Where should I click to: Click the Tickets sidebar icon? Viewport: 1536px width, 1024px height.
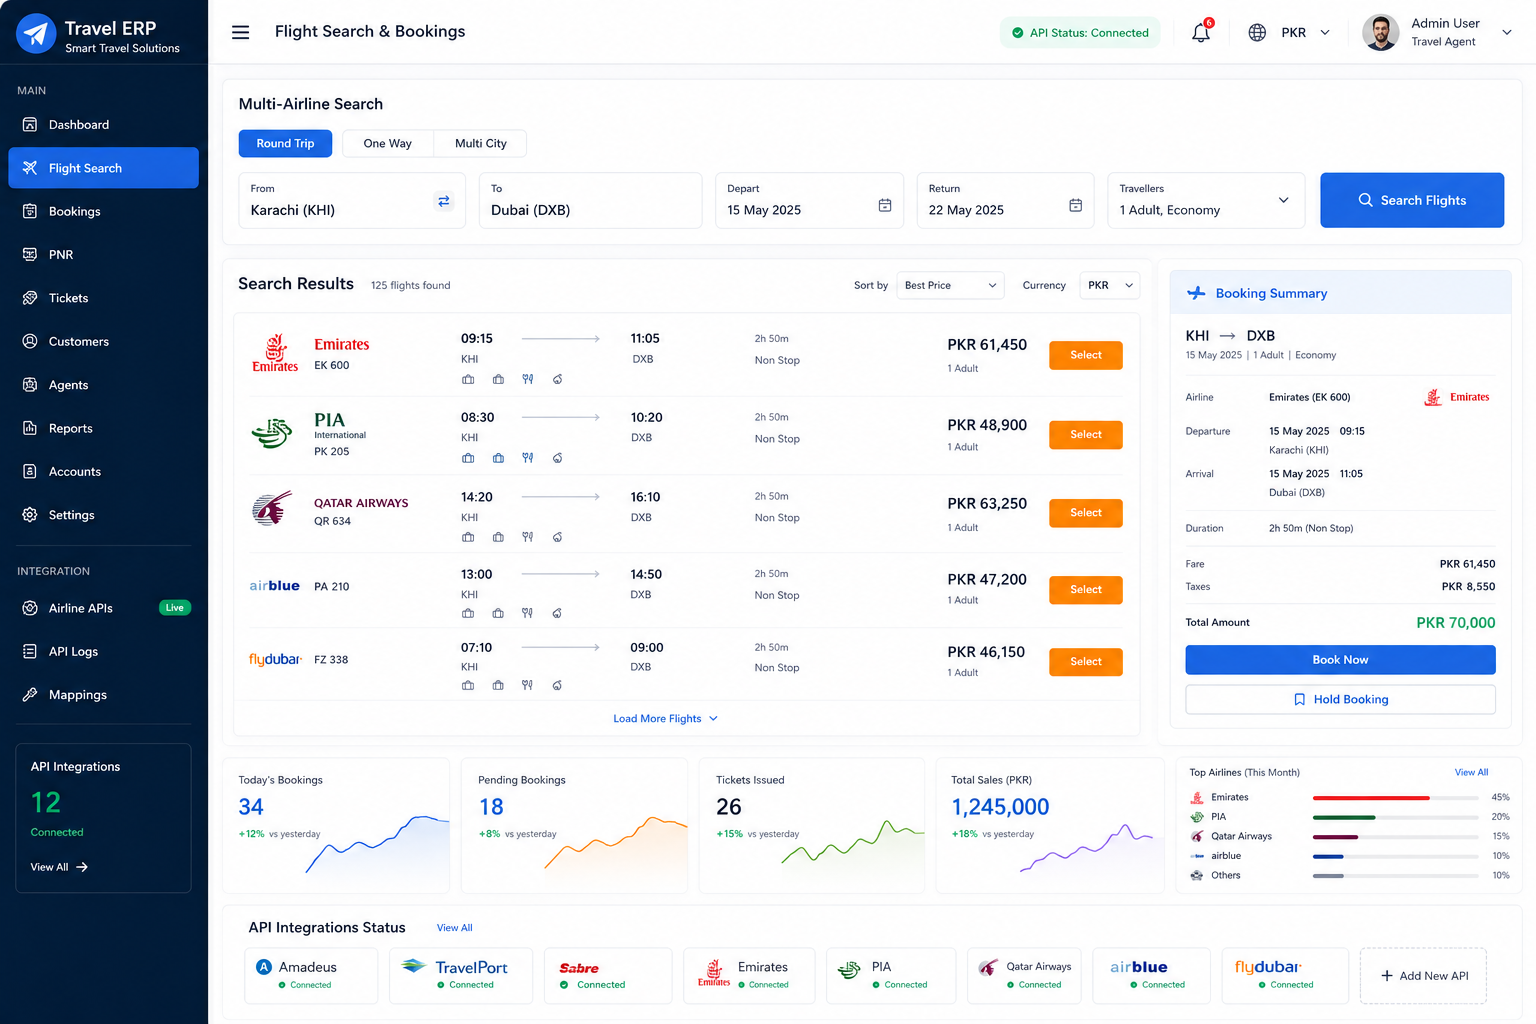click(30, 298)
